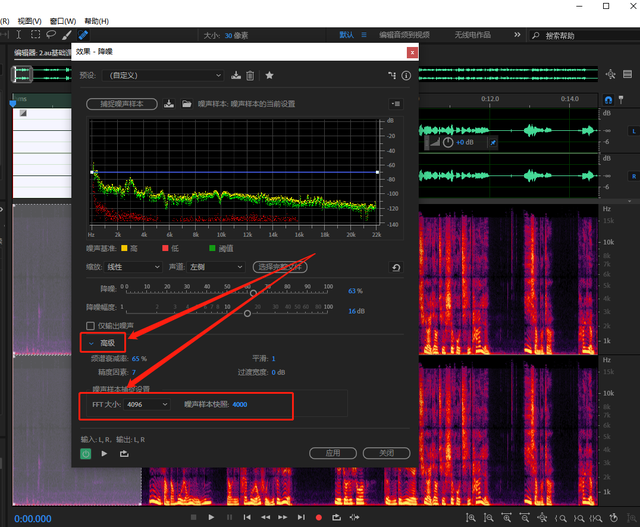
Task: Click the 降噪 noise reduction slider handle
Action: pyautogui.click(x=253, y=291)
